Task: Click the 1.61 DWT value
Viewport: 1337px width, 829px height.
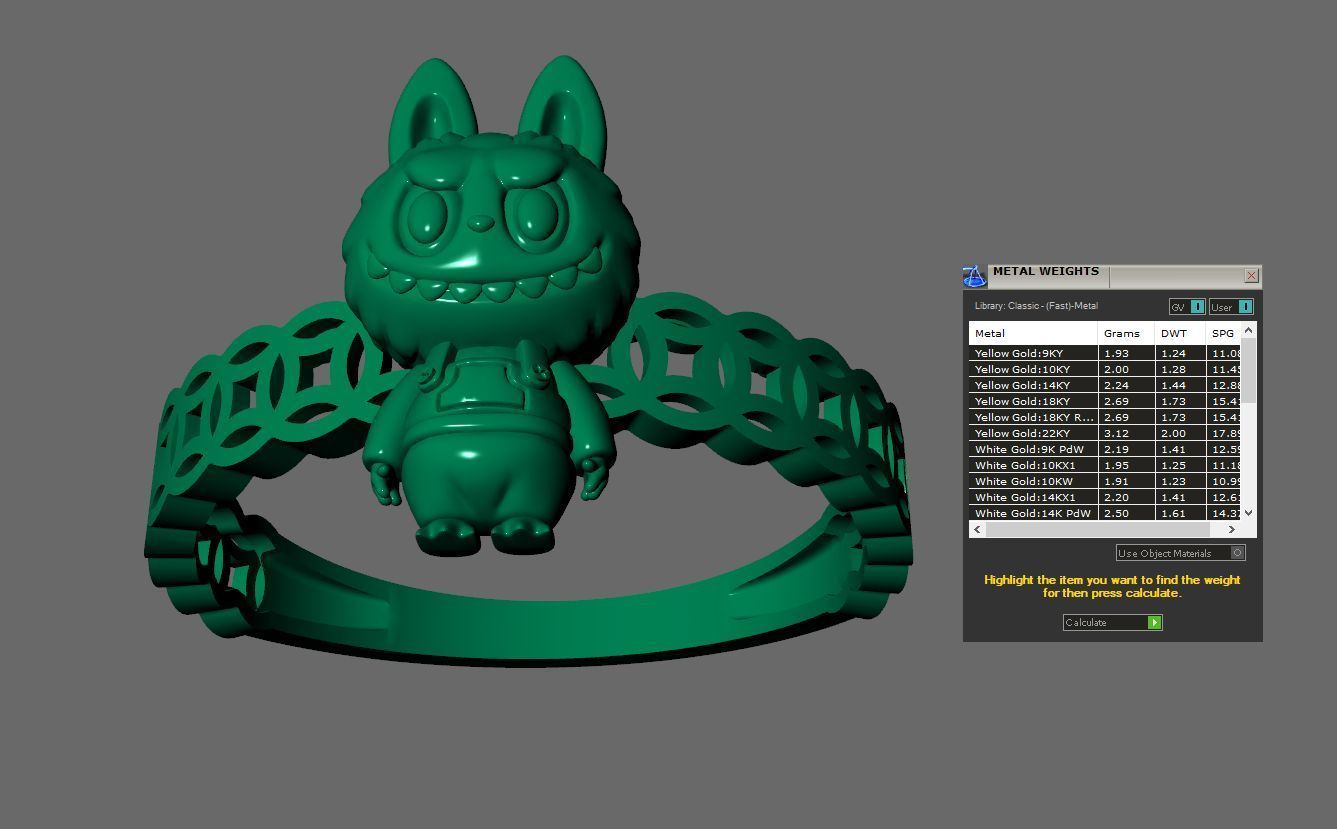Action: click(x=1173, y=513)
